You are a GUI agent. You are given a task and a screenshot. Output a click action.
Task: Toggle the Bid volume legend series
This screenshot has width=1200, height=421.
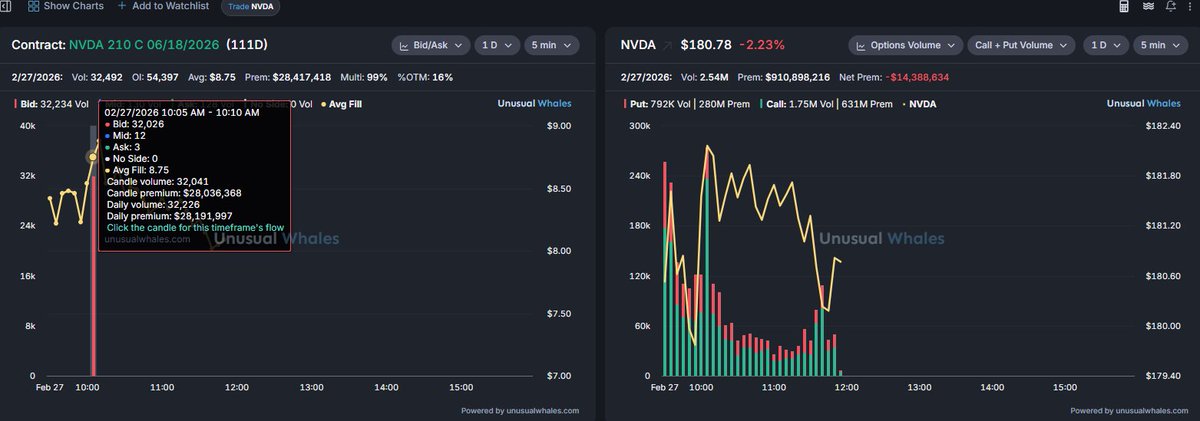click(53, 103)
